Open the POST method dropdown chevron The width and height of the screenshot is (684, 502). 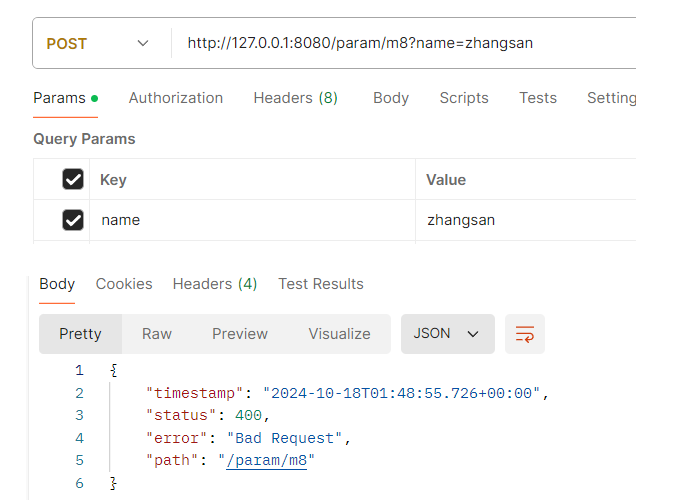pyautogui.click(x=143, y=43)
